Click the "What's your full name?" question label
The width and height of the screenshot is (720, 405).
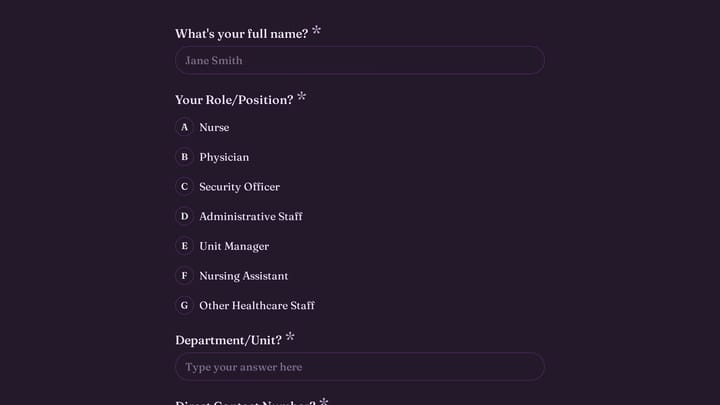242,34
